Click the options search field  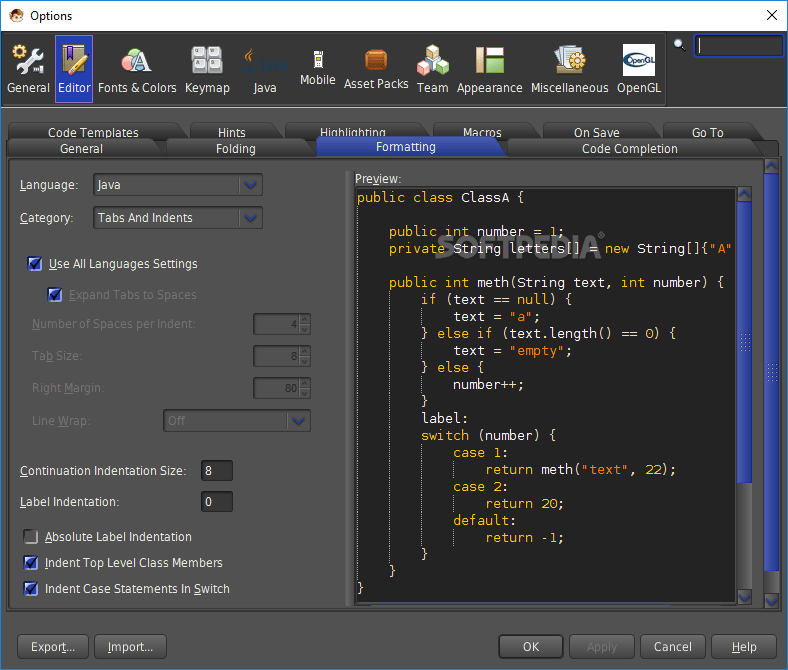pyautogui.click(x=738, y=46)
